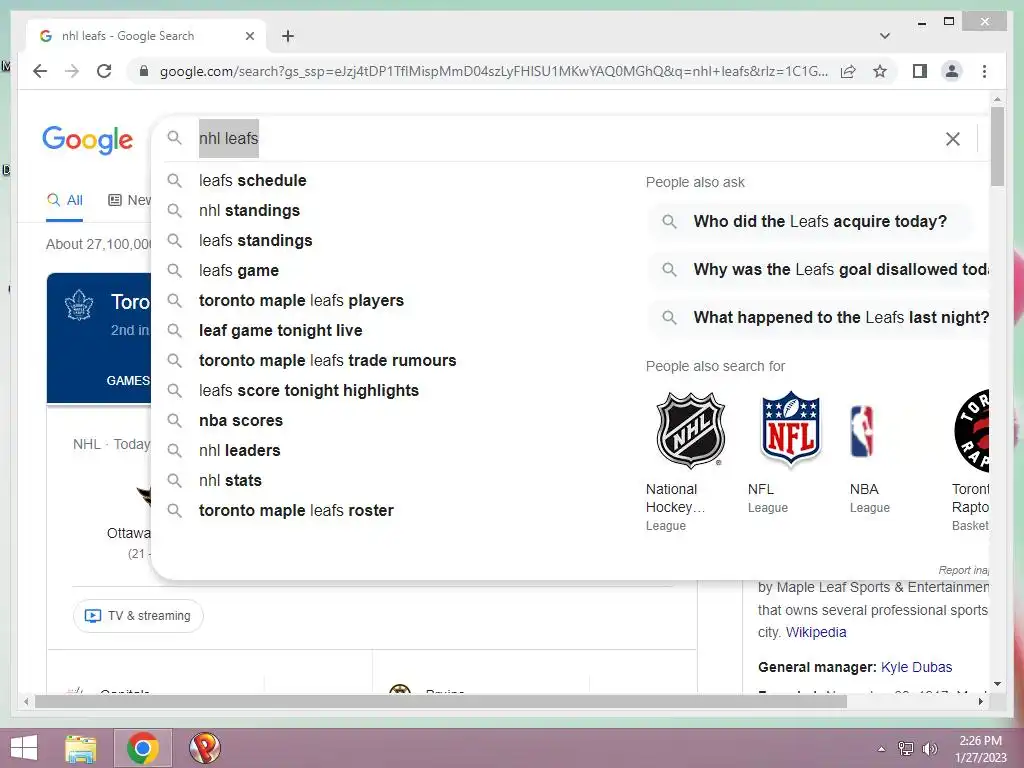Click the share page icon in address bar

pos(848,71)
